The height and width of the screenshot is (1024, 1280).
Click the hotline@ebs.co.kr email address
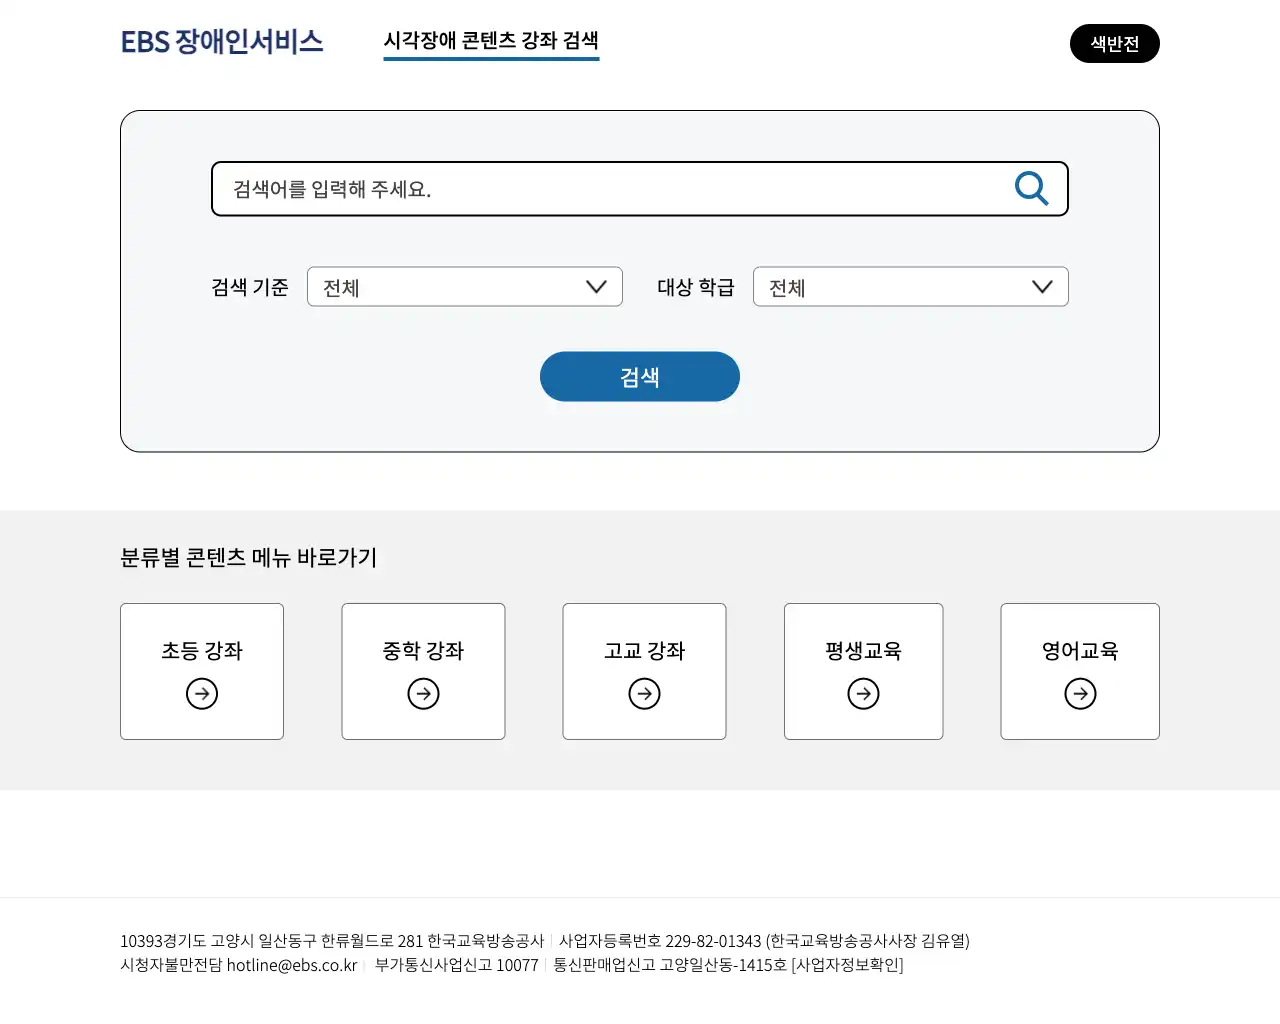point(292,964)
